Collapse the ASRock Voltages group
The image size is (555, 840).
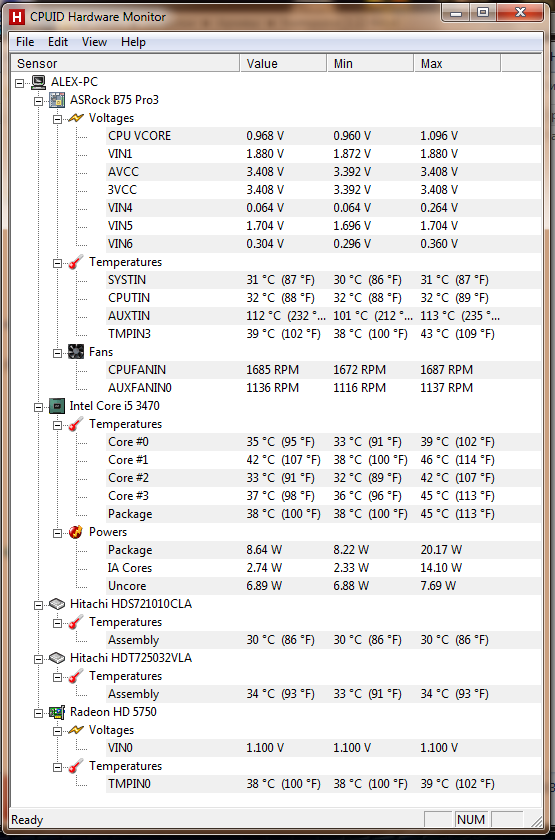pyautogui.click(x=57, y=119)
